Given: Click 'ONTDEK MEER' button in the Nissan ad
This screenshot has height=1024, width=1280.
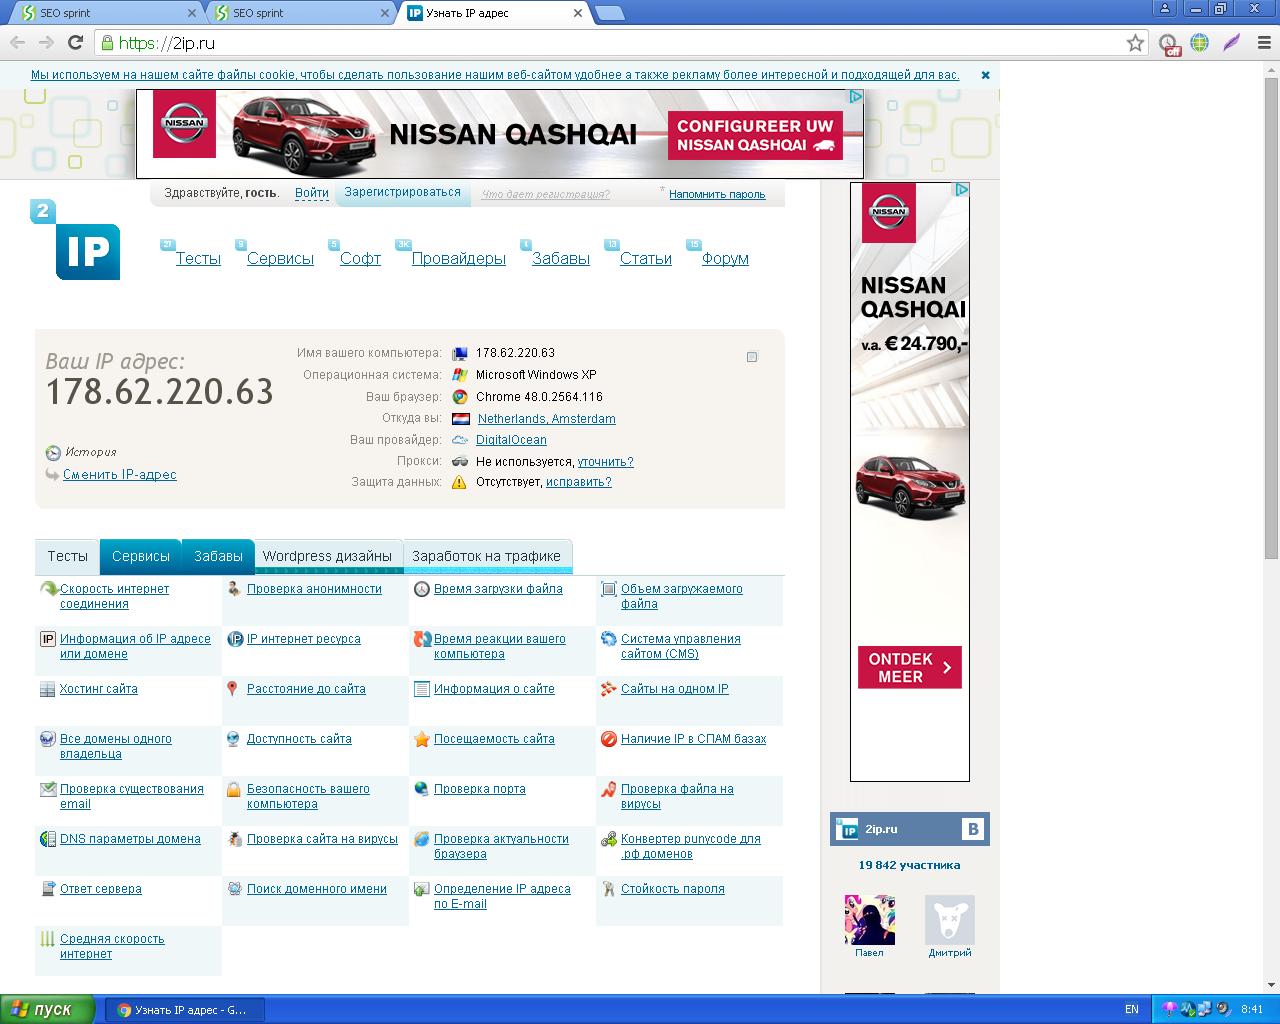Looking at the screenshot, I should [909, 667].
